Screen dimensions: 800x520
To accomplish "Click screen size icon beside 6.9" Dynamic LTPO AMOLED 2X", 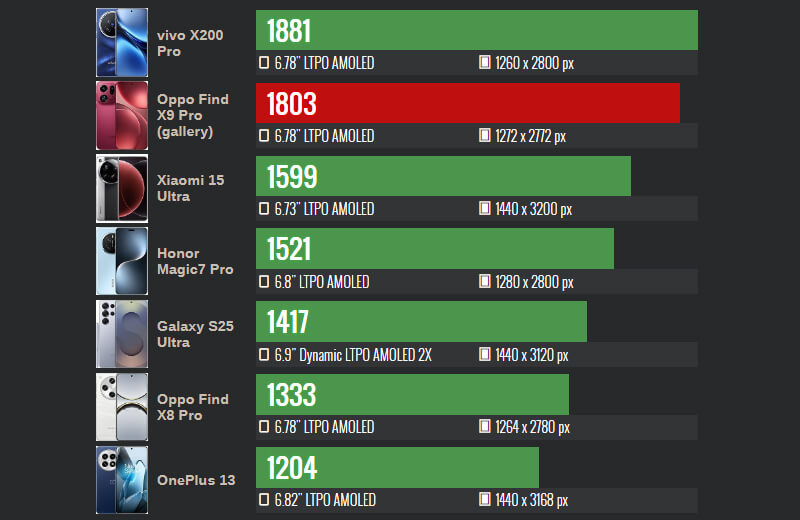I will 264,355.
